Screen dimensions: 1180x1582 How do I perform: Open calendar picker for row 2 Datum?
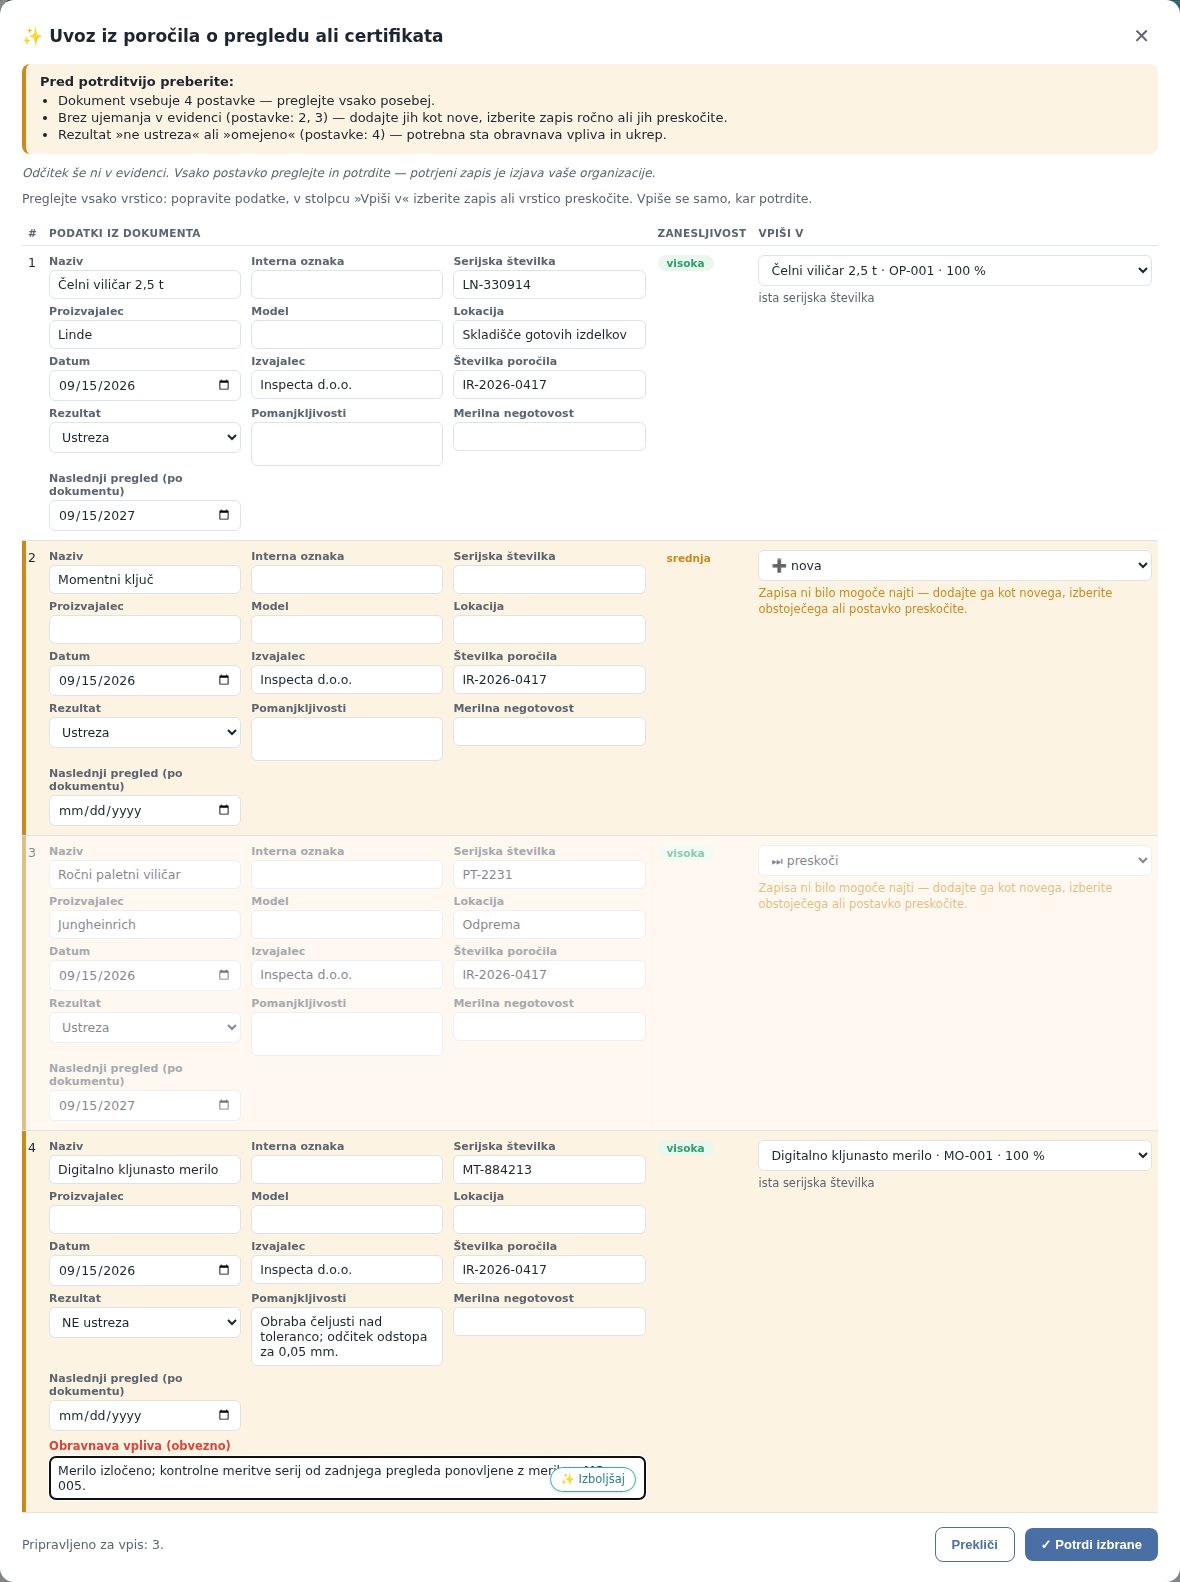click(224, 680)
